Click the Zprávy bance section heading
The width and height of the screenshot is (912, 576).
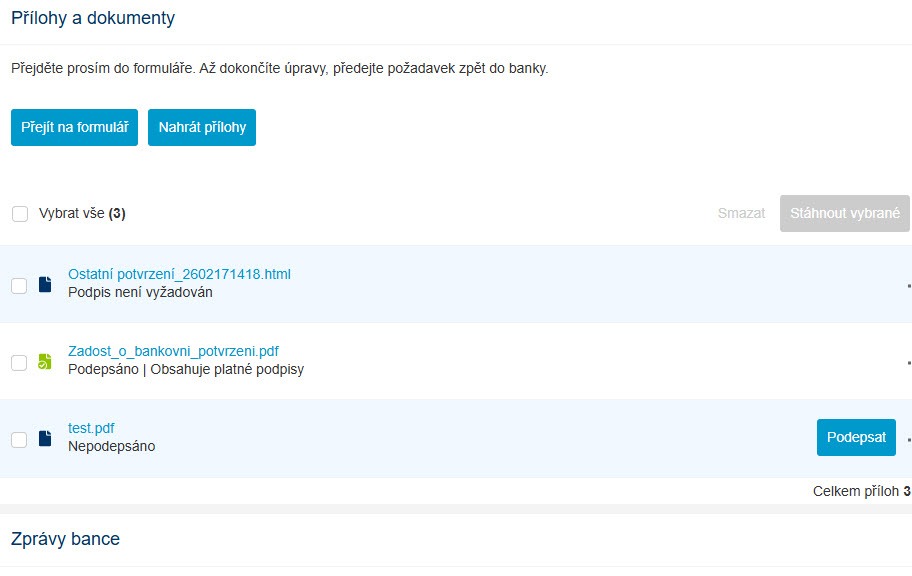pos(65,538)
